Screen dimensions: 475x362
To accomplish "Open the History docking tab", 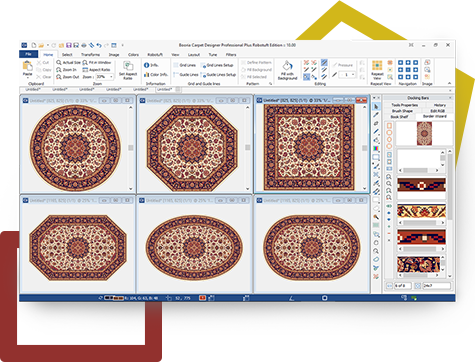I will pos(440,105).
